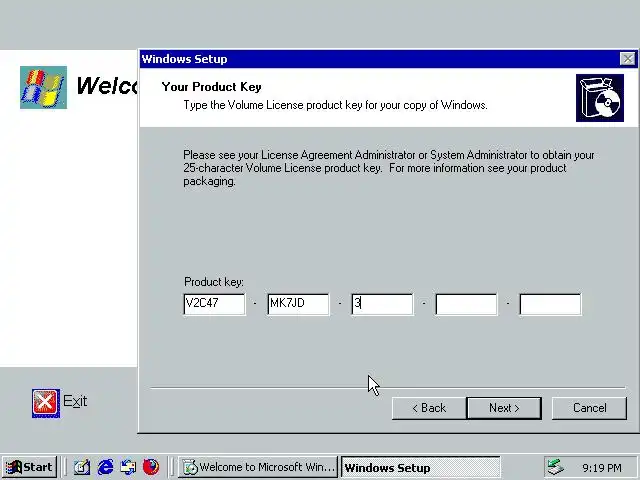Viewport: 640px width, 480px height.
Task: Click the second product key field containing MK7JD
Action: [298, 304]
